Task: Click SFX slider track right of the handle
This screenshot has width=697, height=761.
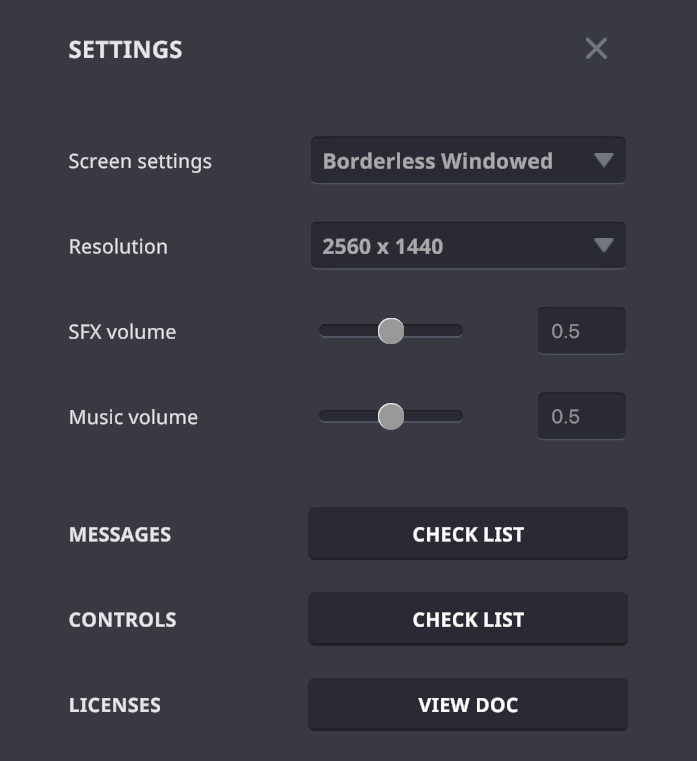Action: tap(435, 331)
